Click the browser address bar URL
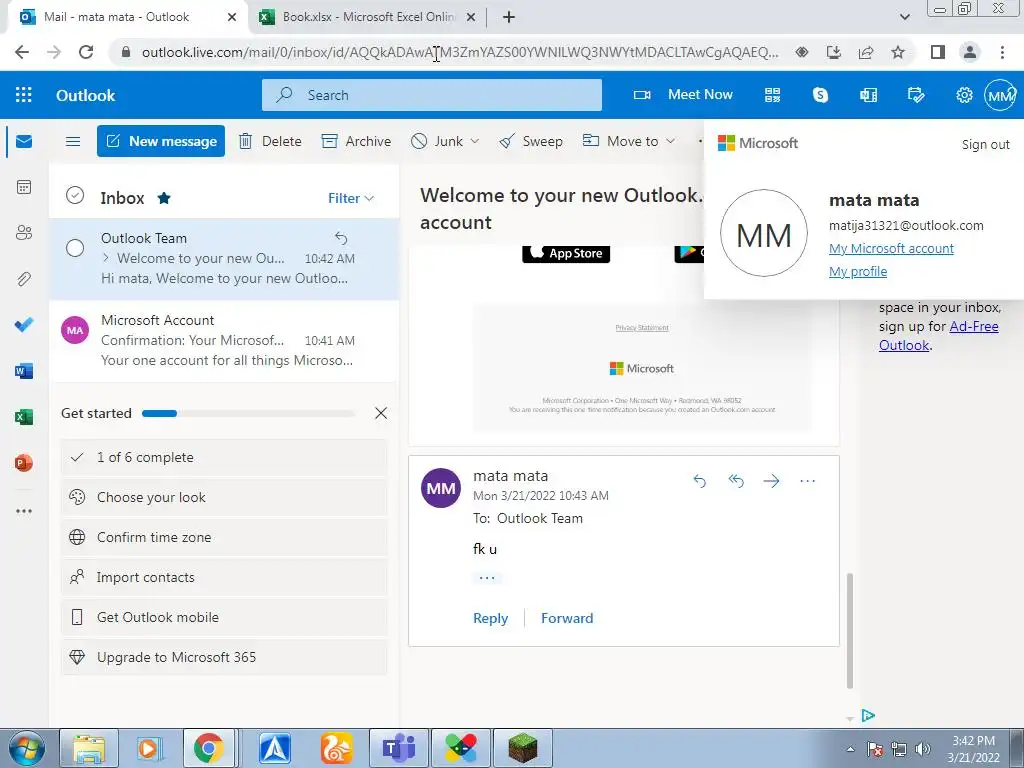The height and width of the screenshot is (768, 1024). point(460,52)
